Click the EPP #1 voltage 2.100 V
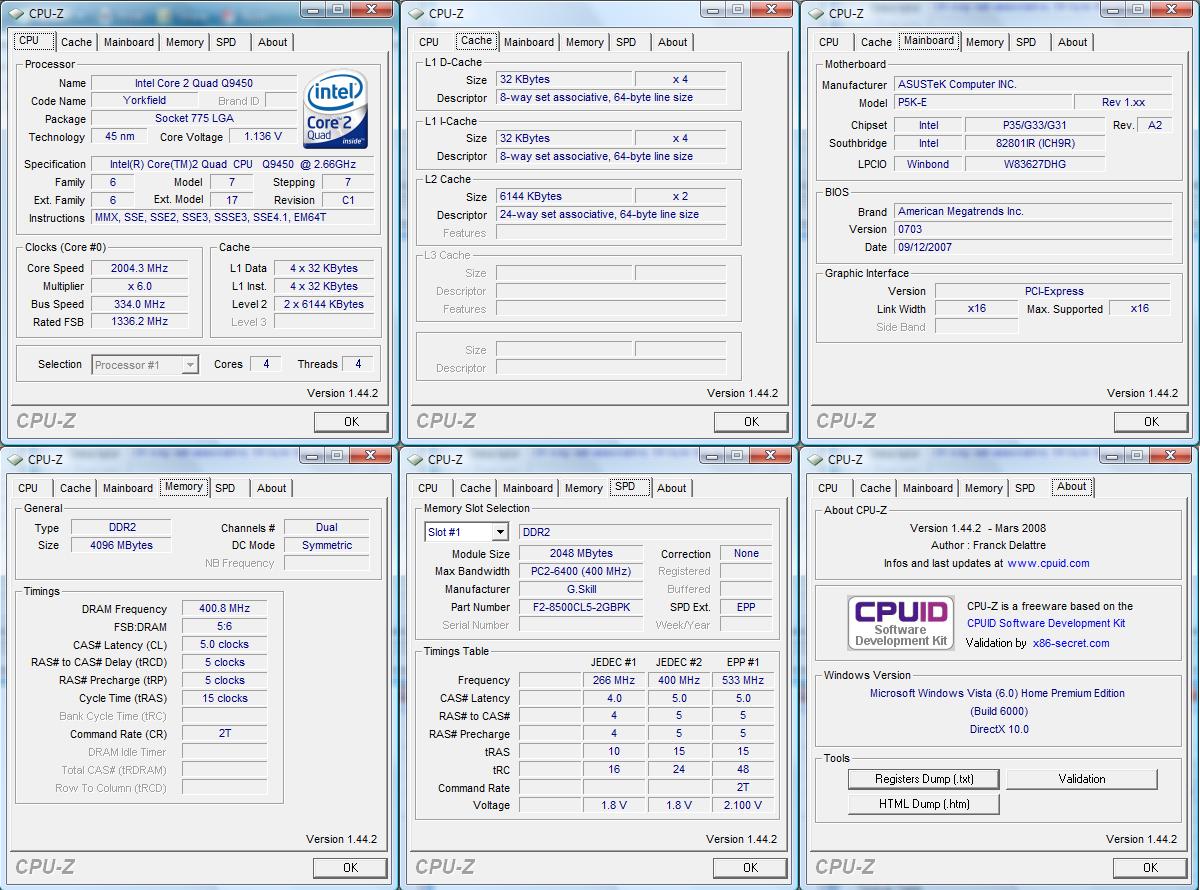 pyautogui.click(x=743, y=805)
